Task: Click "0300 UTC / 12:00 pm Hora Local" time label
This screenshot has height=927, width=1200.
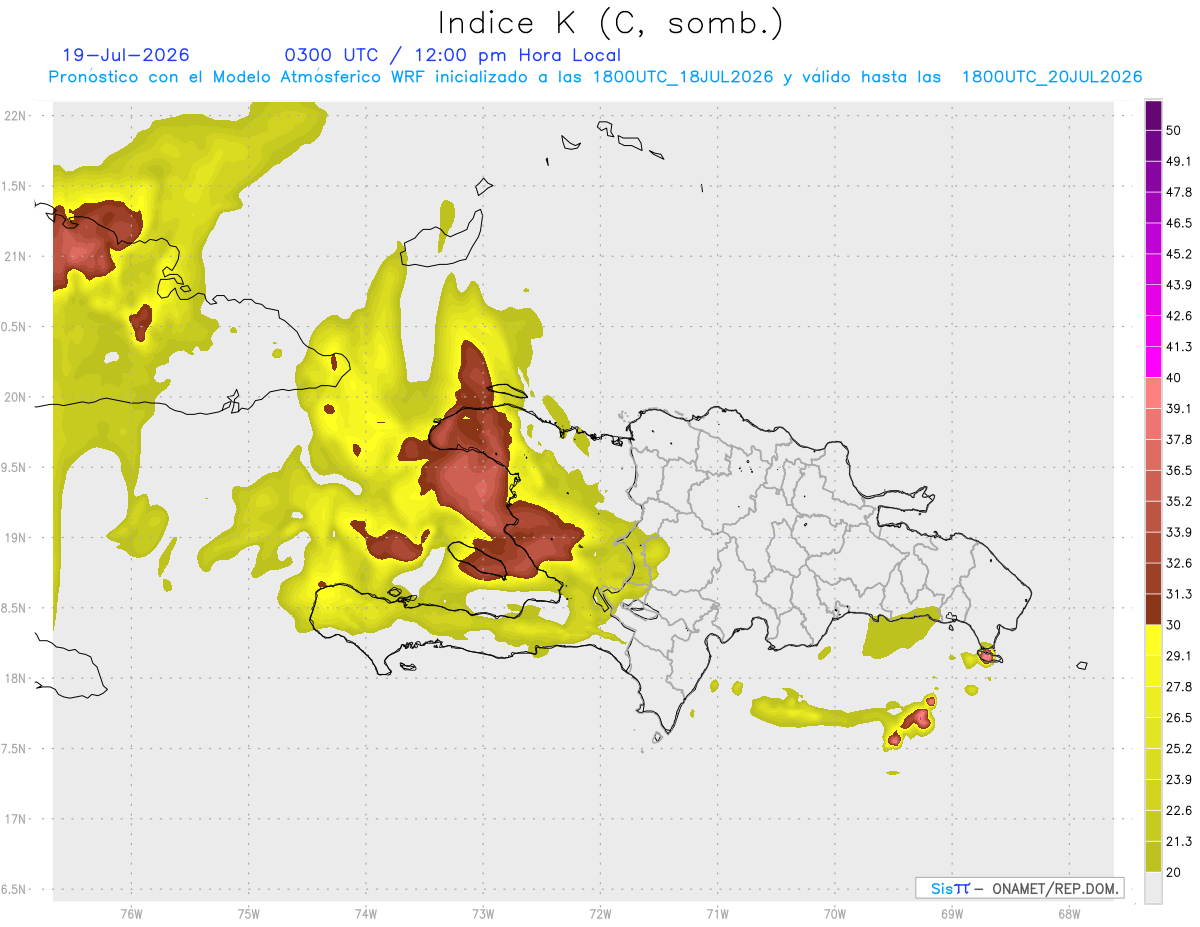Action: tap(453, 55)
